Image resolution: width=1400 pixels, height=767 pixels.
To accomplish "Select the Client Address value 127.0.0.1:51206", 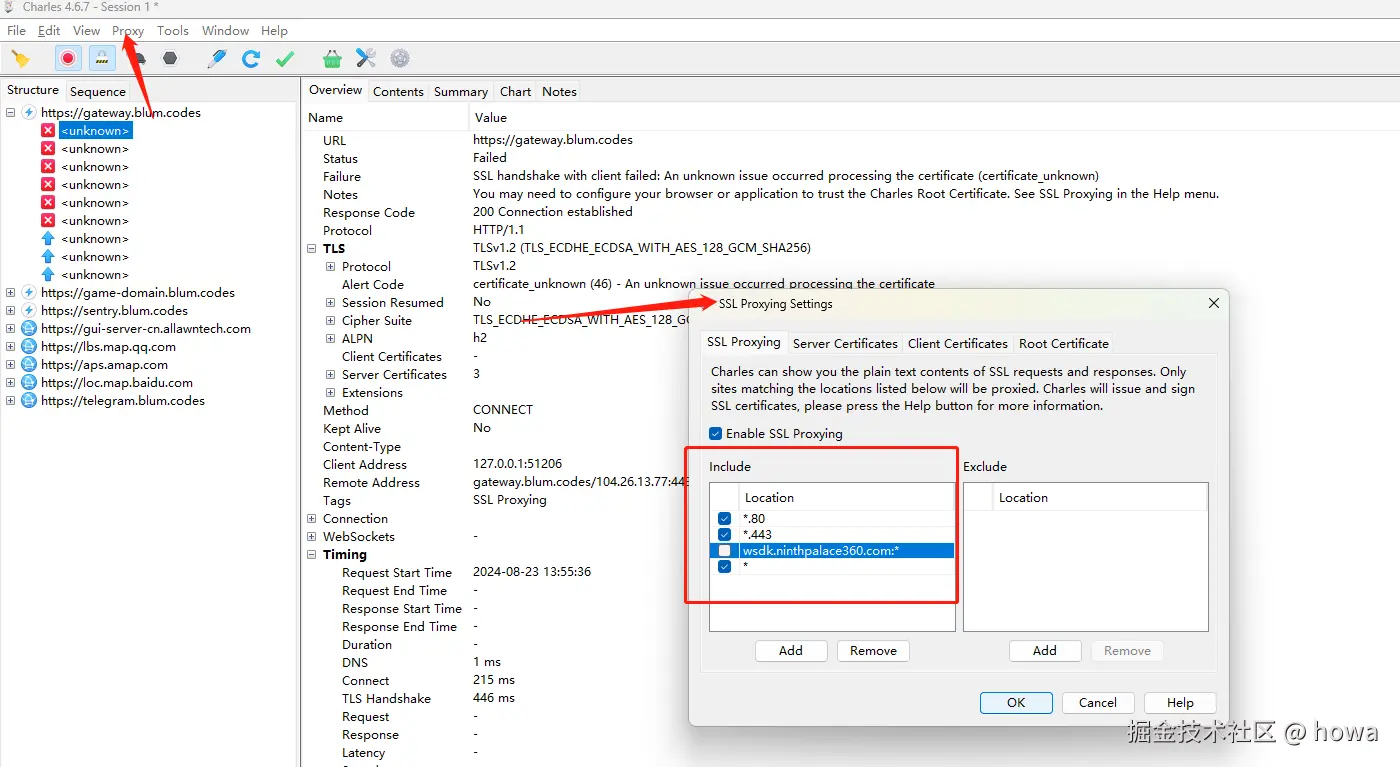I will (518, 464).
